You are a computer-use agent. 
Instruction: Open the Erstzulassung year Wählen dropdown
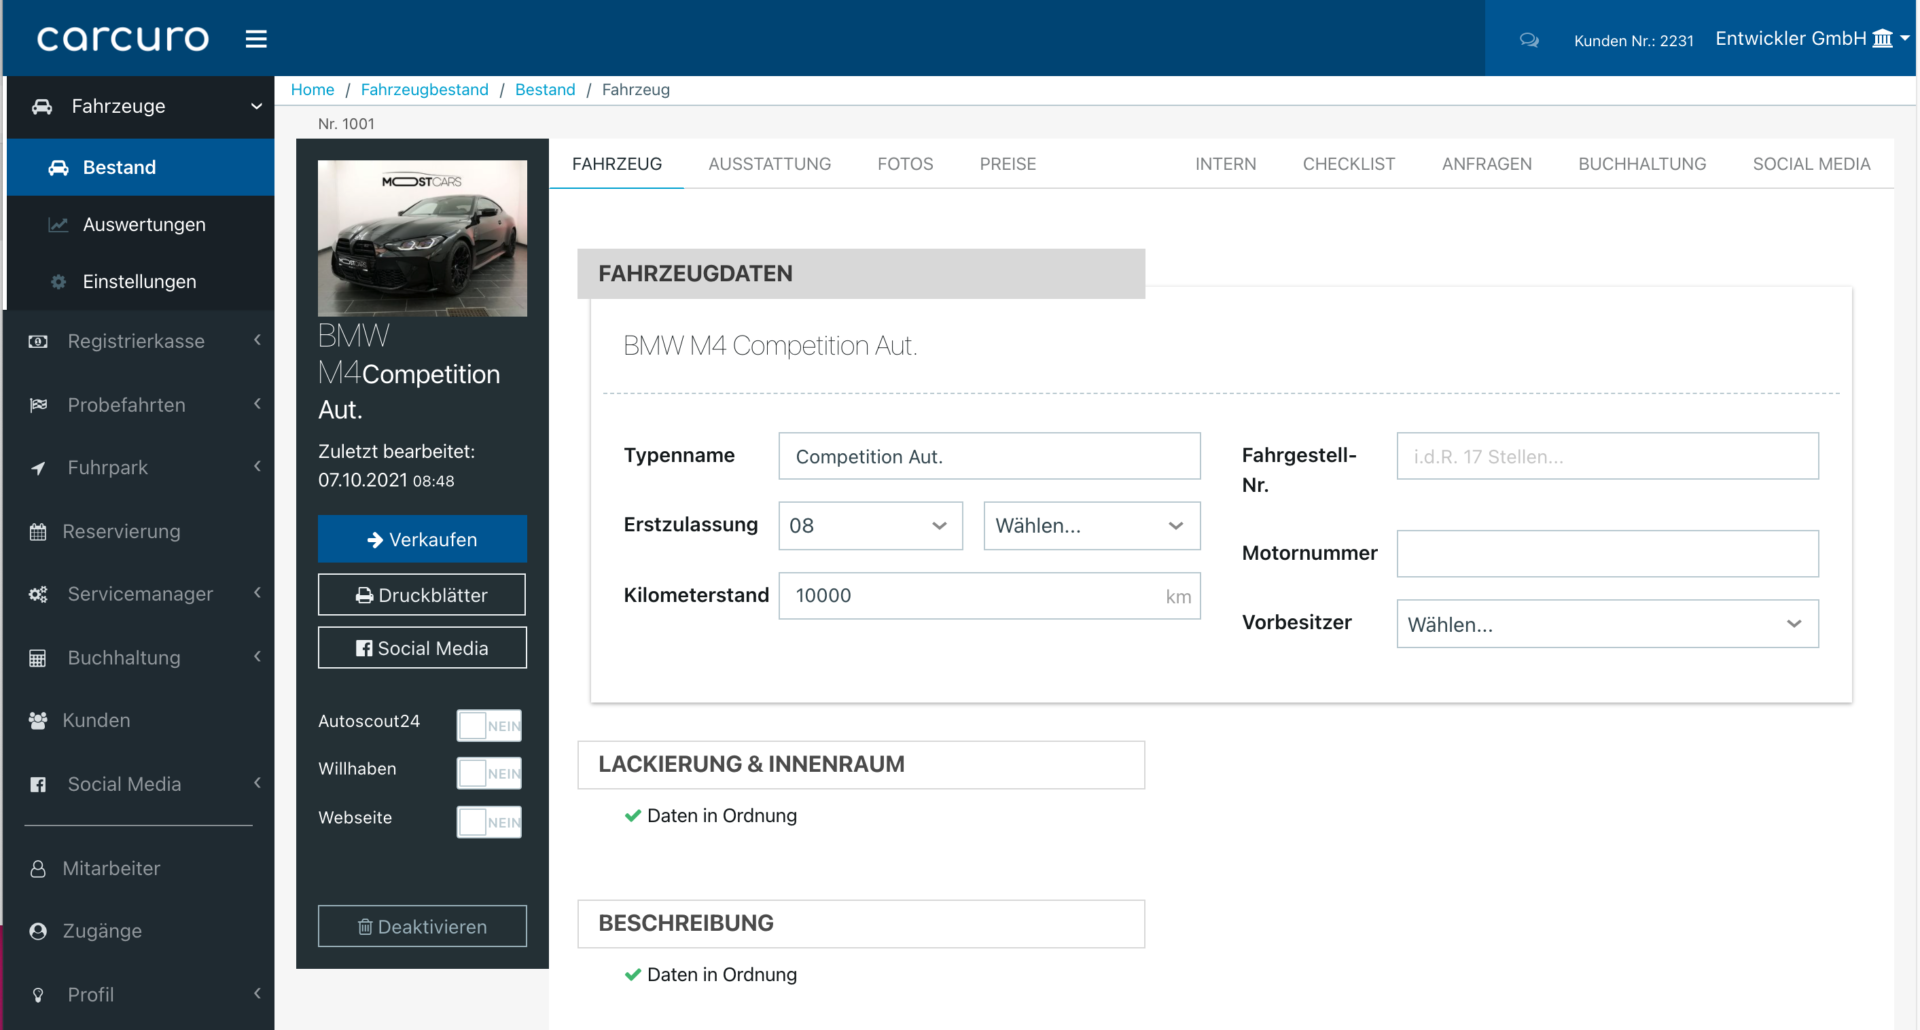coord(1092,526)
